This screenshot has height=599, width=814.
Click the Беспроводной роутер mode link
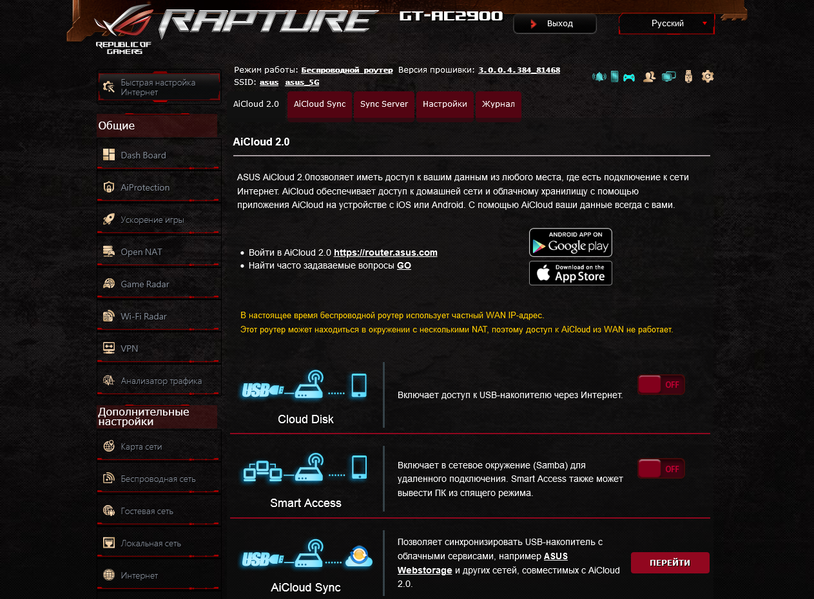pos(347,70)
